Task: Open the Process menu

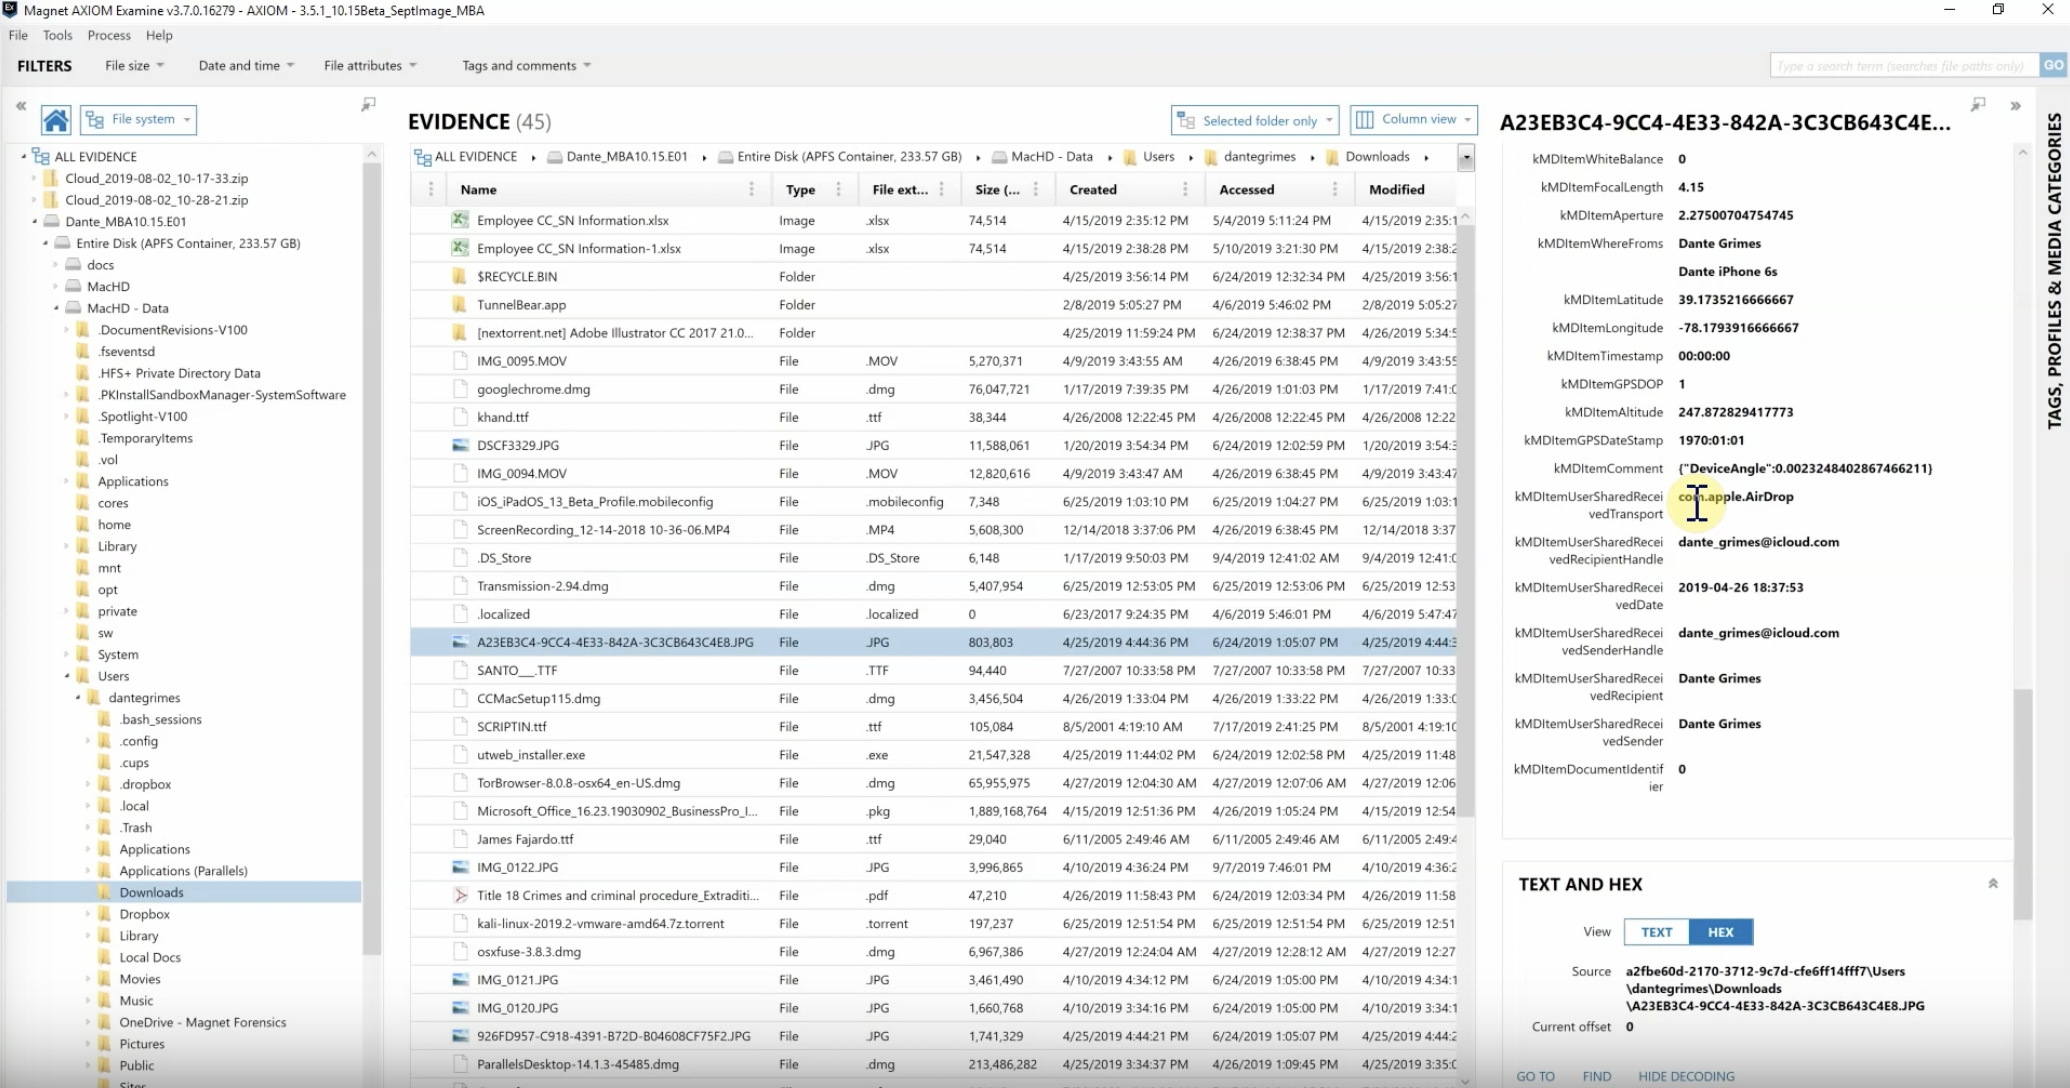Action: click(x=109, y=35)
